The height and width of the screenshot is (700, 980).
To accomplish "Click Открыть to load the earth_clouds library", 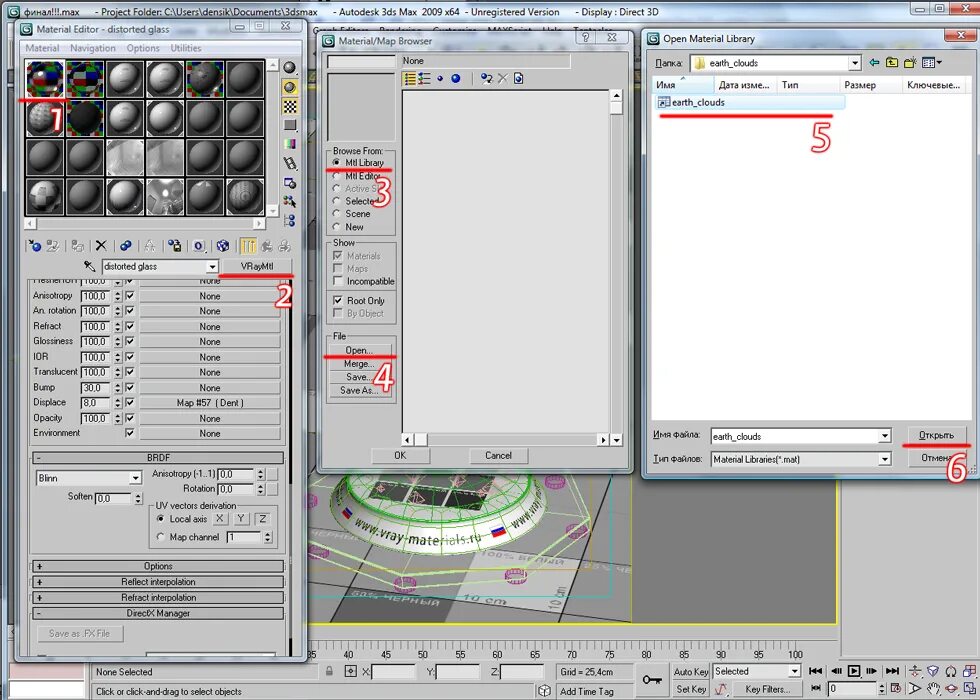I will point(935,436).
